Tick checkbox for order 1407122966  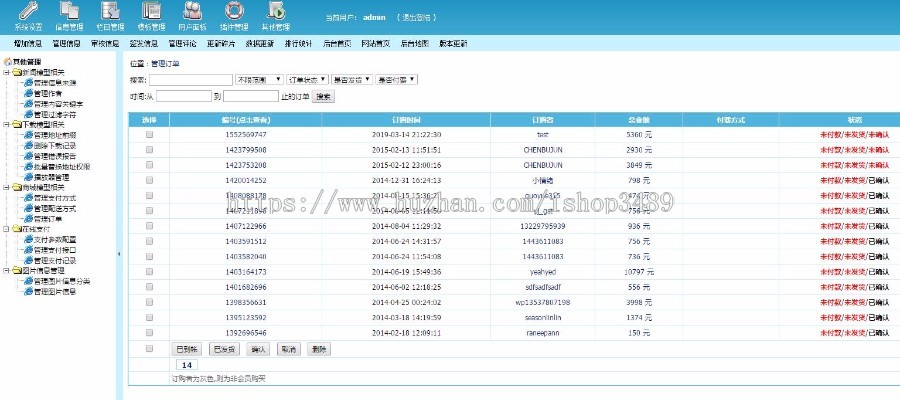[149, 226]
